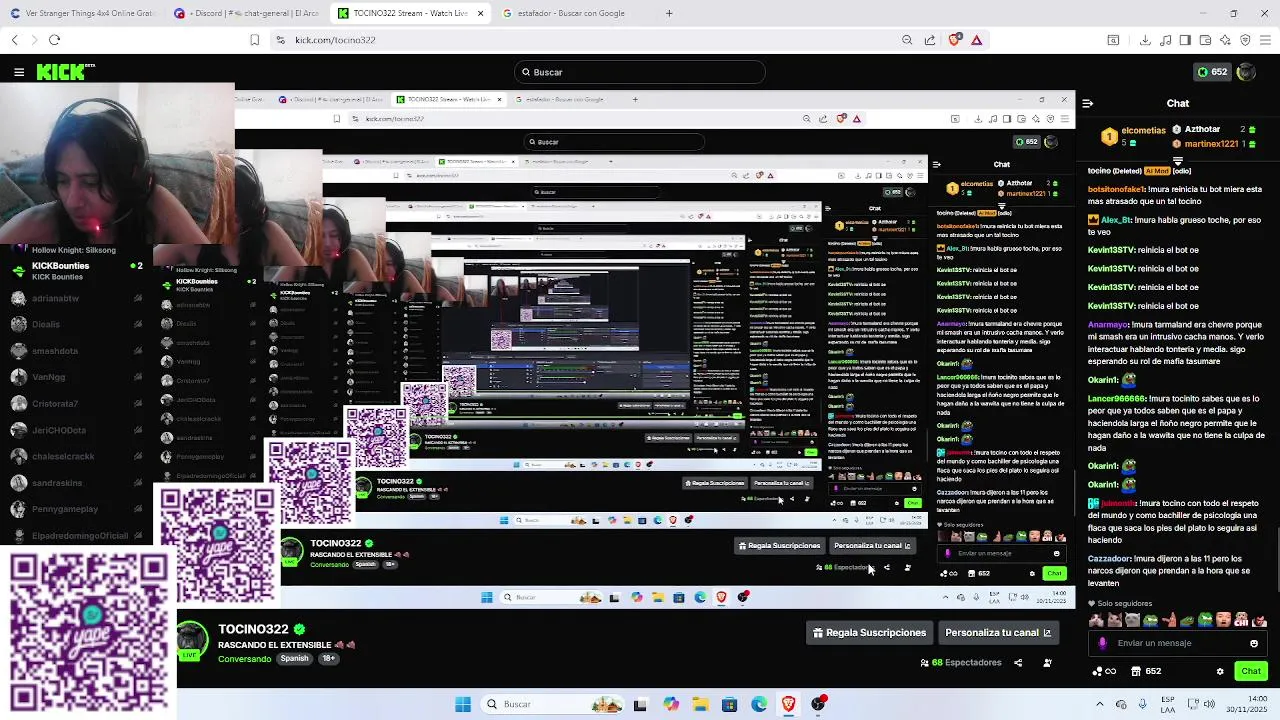Toggle the browser sidebar panel icon
Screen dimensions: 1280x720
pyautogui.click(x=1185, y=40)
